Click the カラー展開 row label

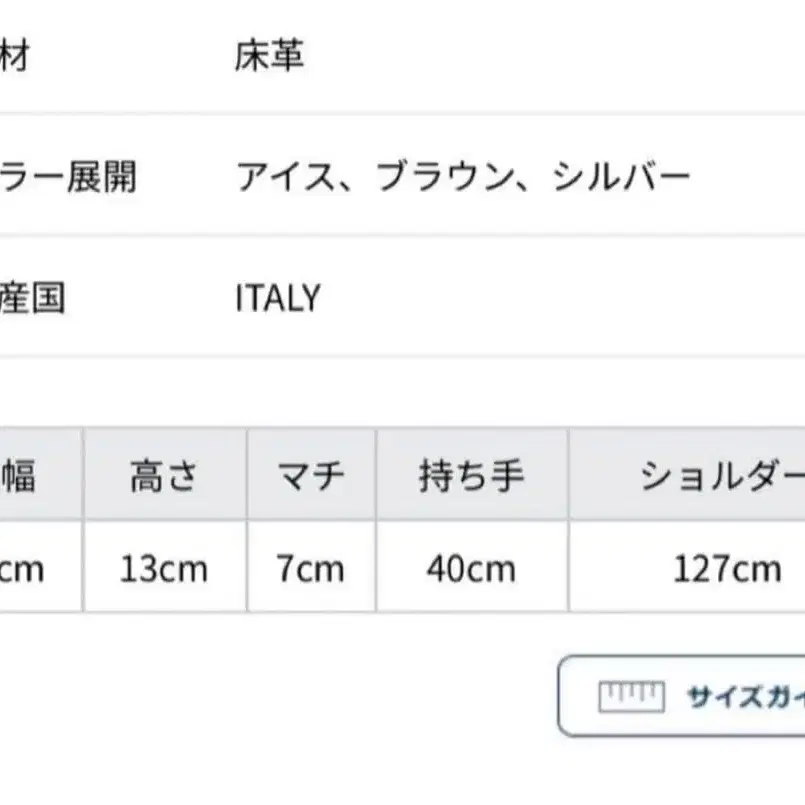pos(68,177)
